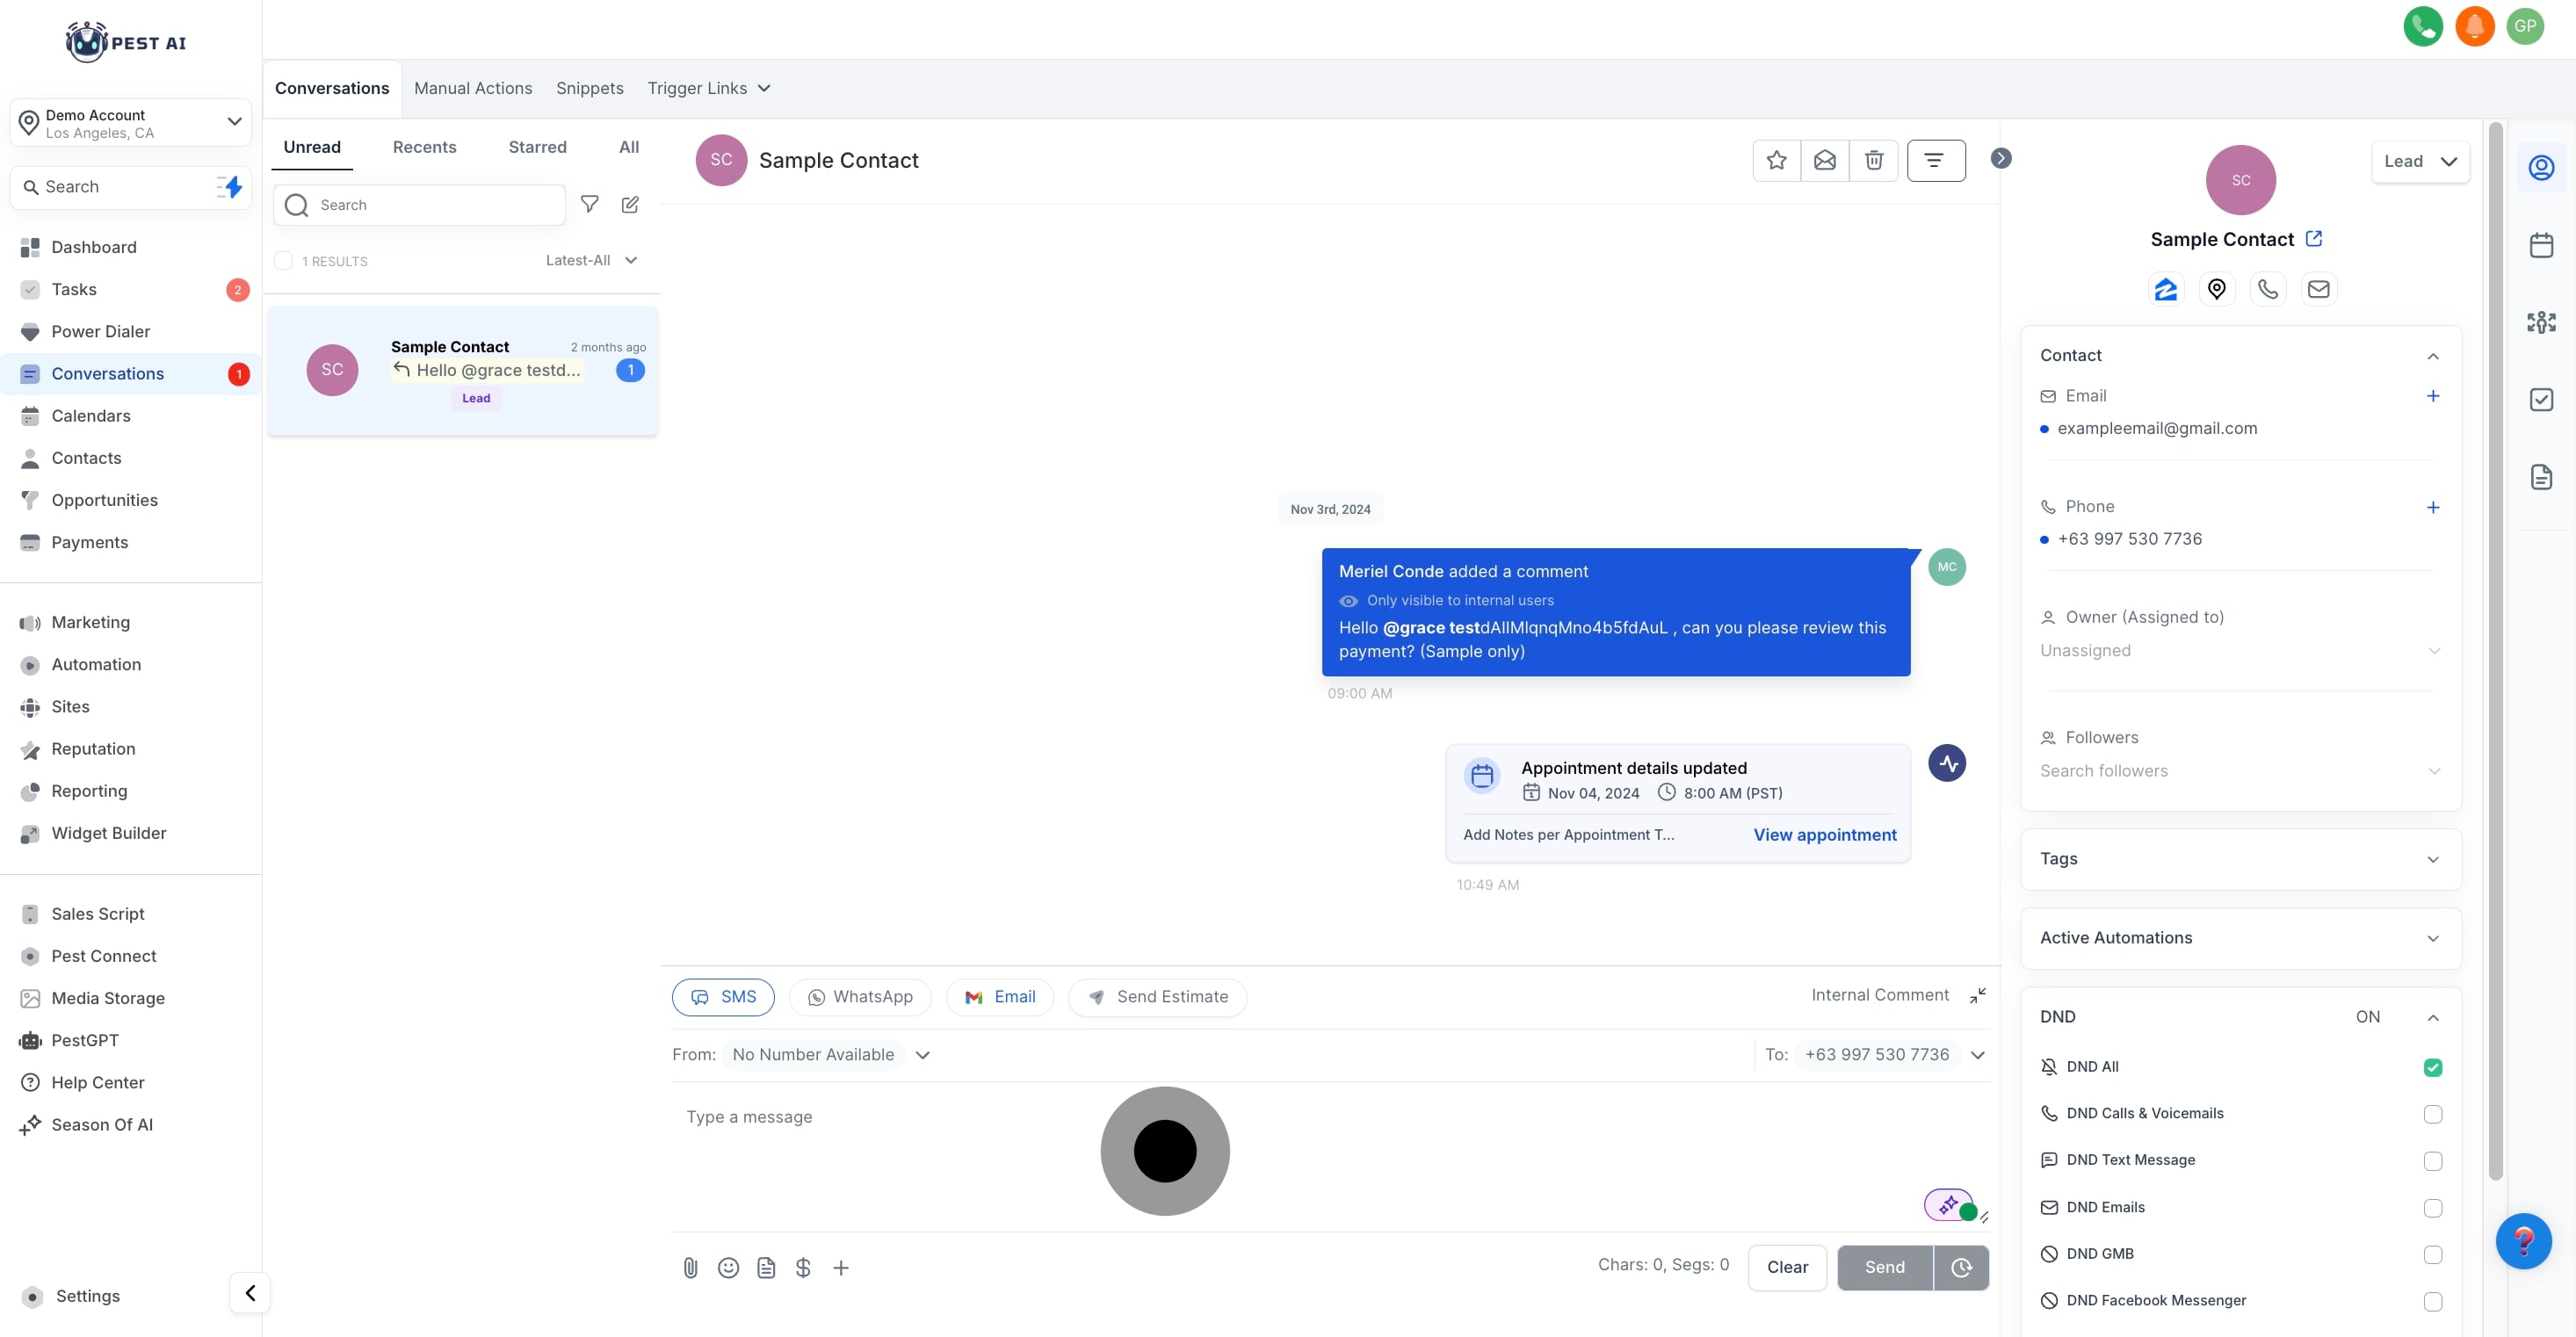Image resolution: width=2576 pixels, height=1337 pixels.
Task: Click the compose new message pencil icon
Action: point(630,204)
